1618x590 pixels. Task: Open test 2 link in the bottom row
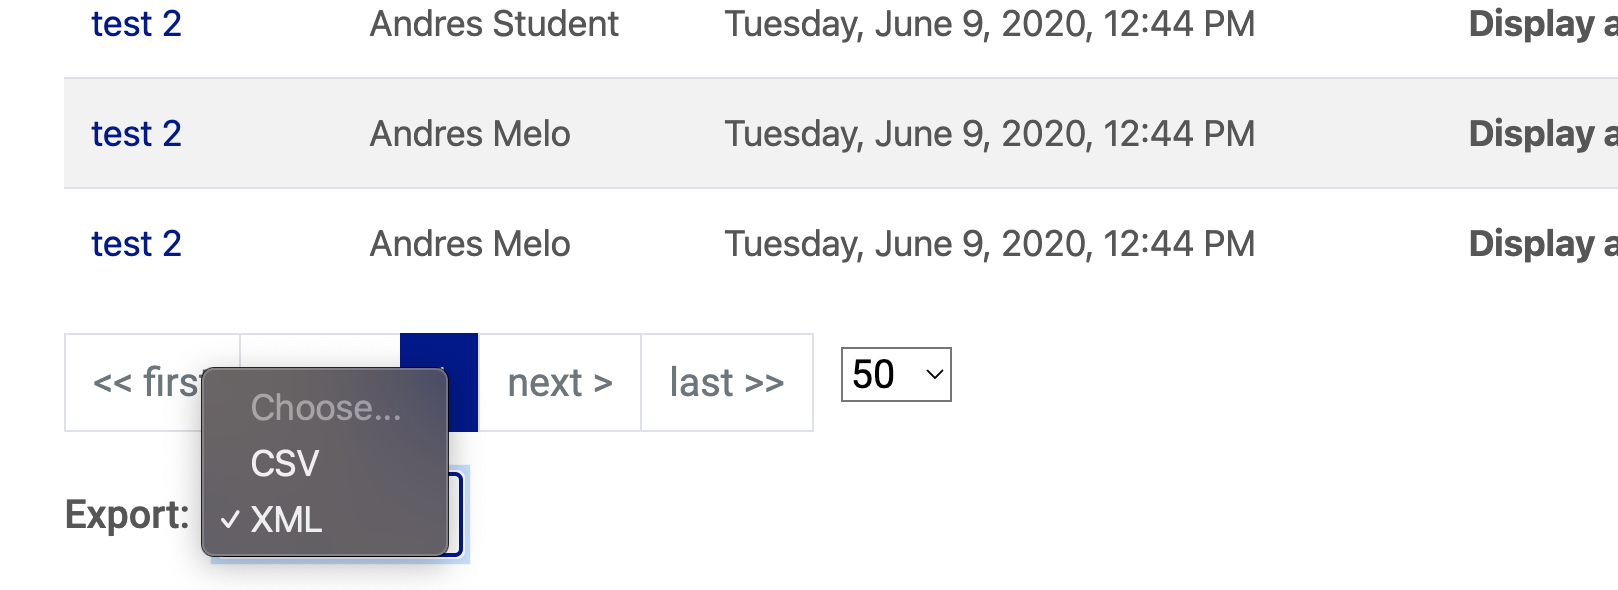point(136,244)
